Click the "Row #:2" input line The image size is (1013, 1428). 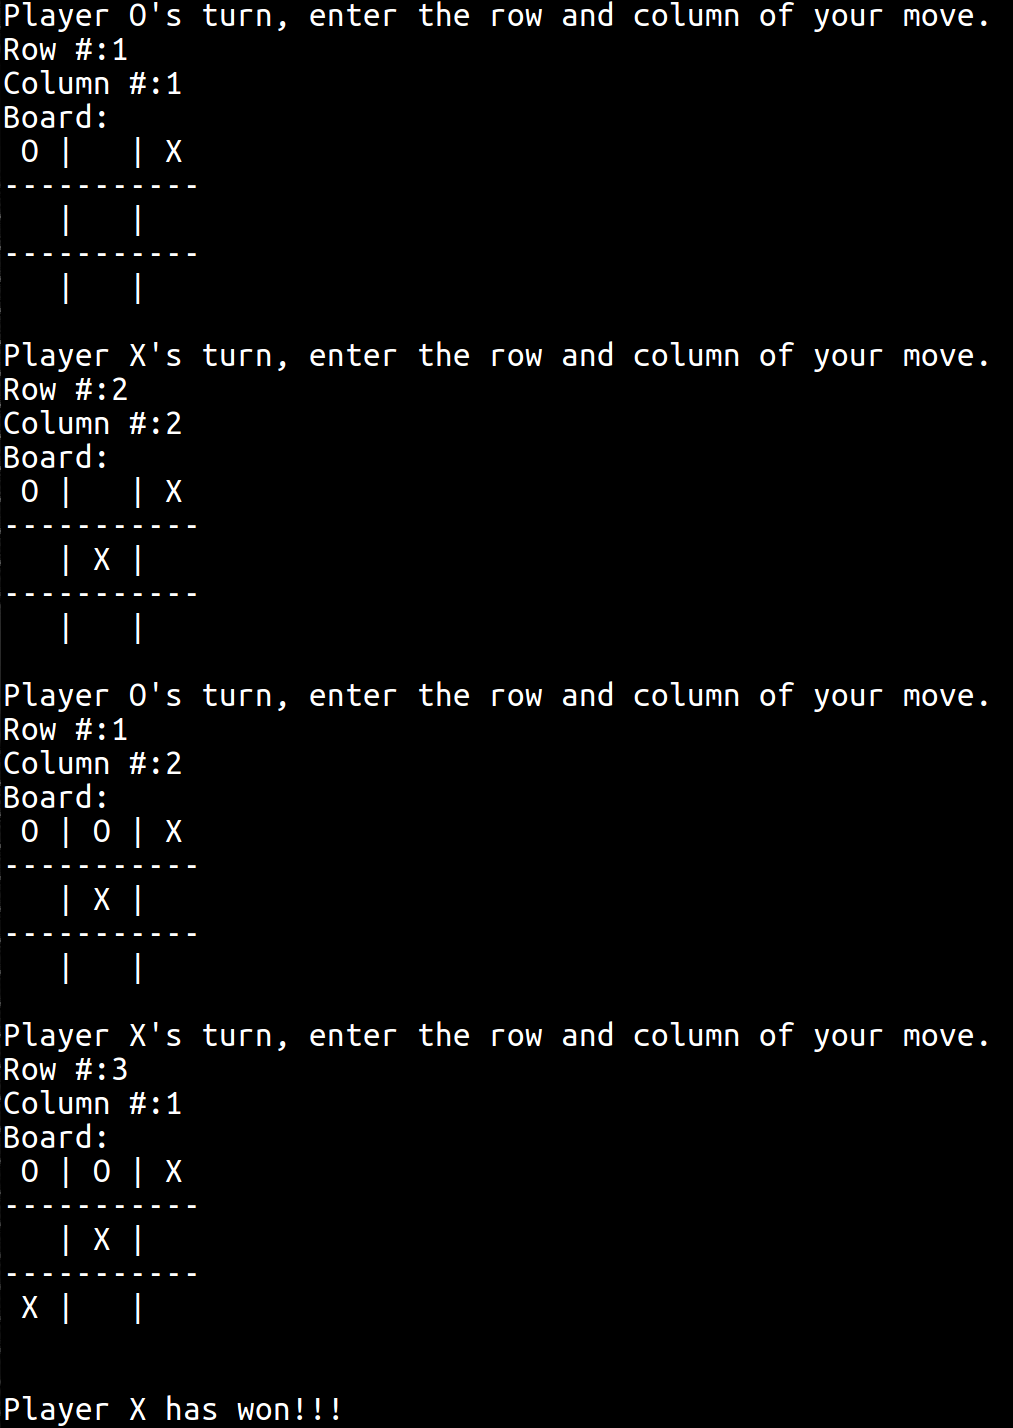(66, 389)
